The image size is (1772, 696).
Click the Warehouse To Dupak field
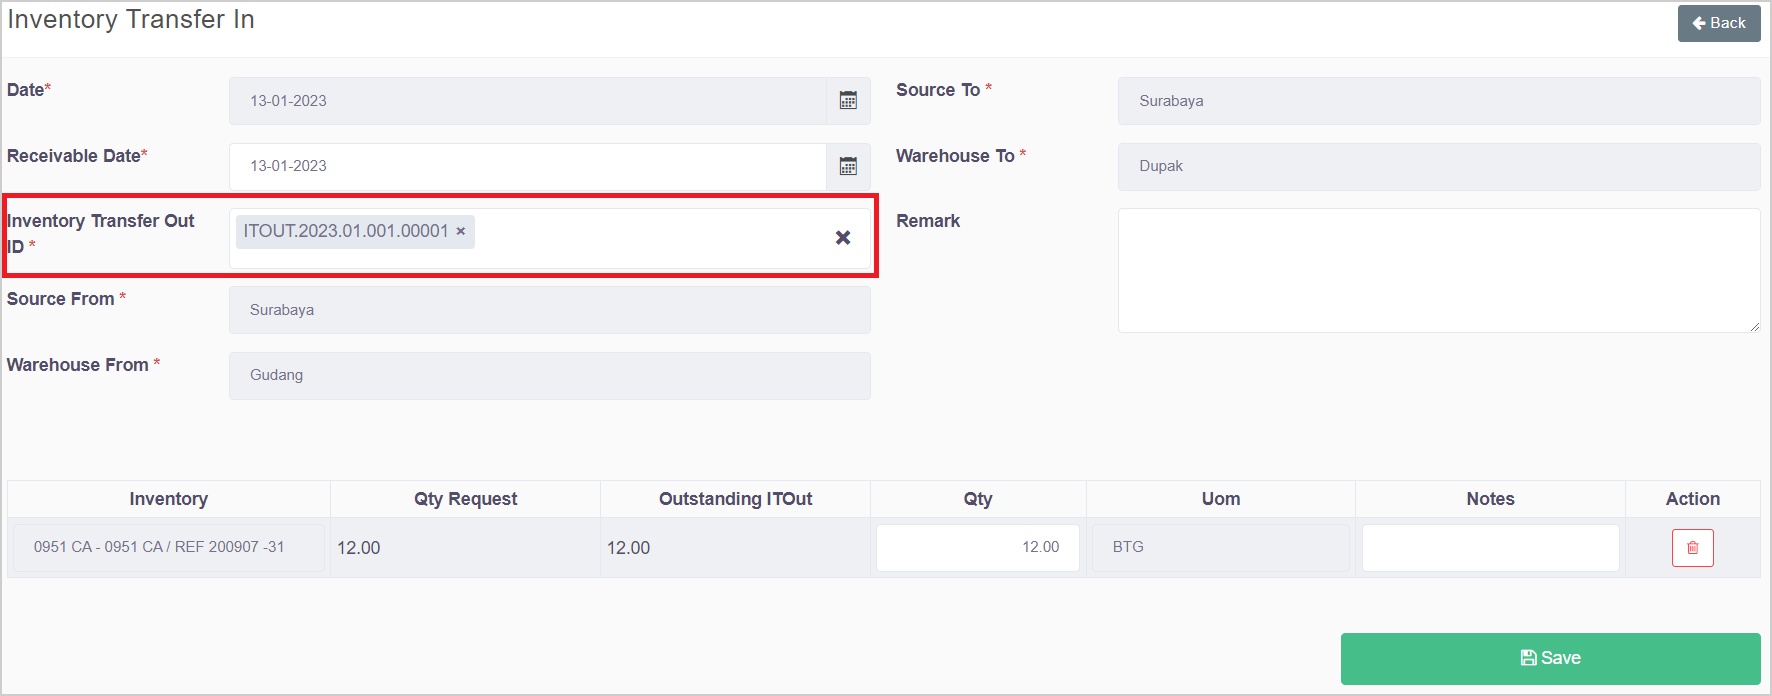(1438, 167)
